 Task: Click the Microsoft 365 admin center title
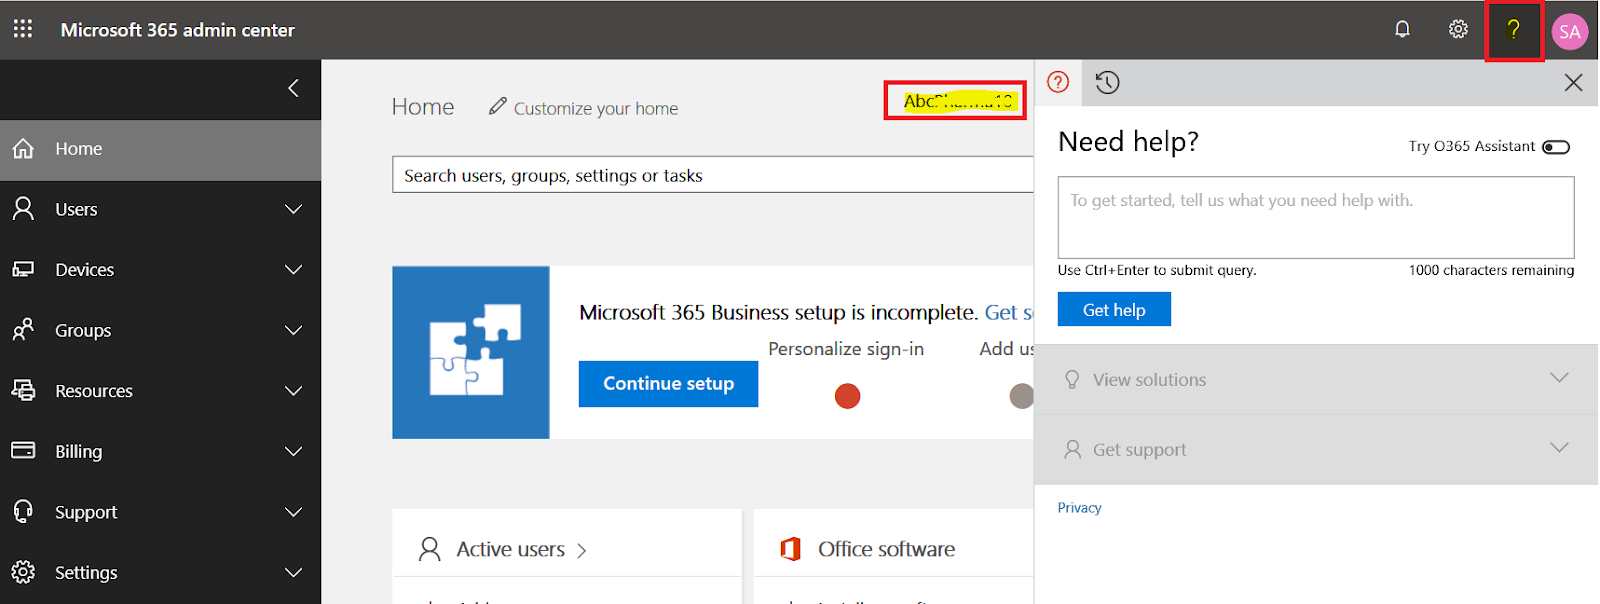(x=178, y=30)
